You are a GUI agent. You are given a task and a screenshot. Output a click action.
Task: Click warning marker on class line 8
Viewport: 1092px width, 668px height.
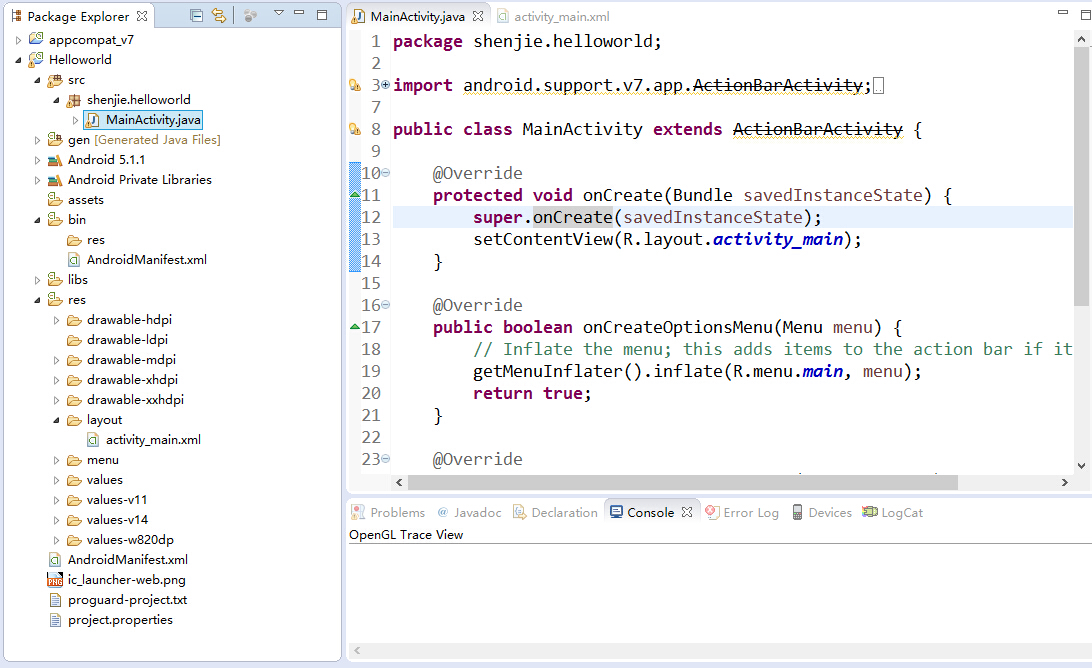pyautogui.click(x=354, y=129)
